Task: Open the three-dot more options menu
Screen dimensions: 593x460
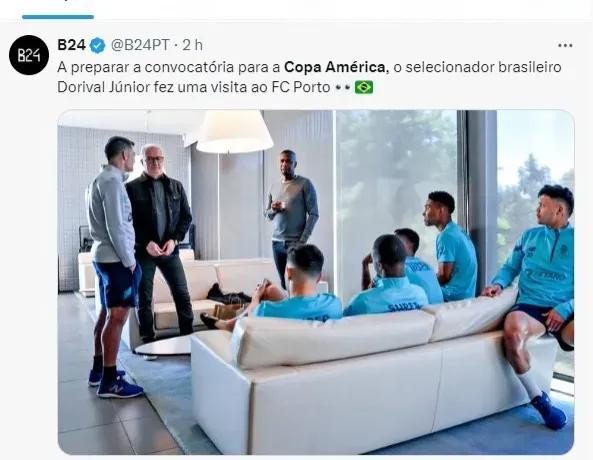Action: [x=565, y=45]
